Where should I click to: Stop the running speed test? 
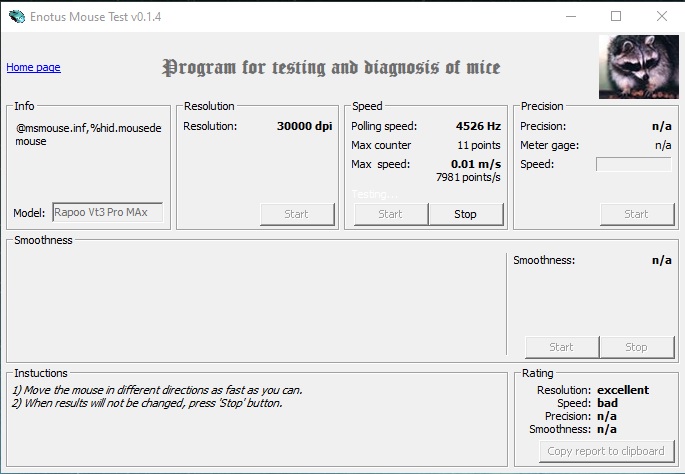coord(466,214)
